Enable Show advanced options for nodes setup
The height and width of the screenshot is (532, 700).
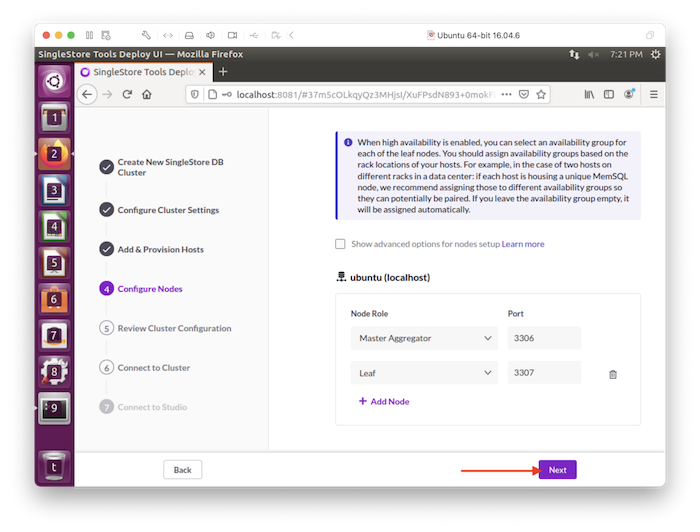tap(340, 244)
